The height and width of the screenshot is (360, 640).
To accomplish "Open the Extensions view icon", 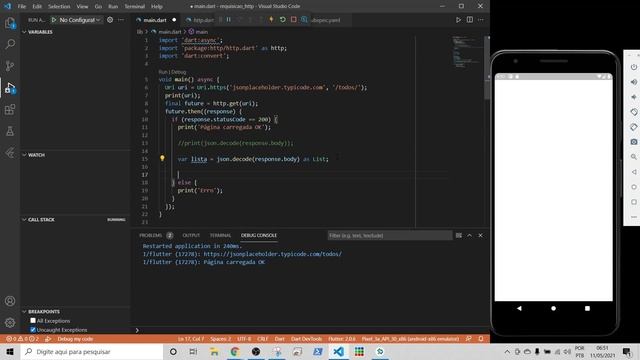I will click(x=10, y=109).
